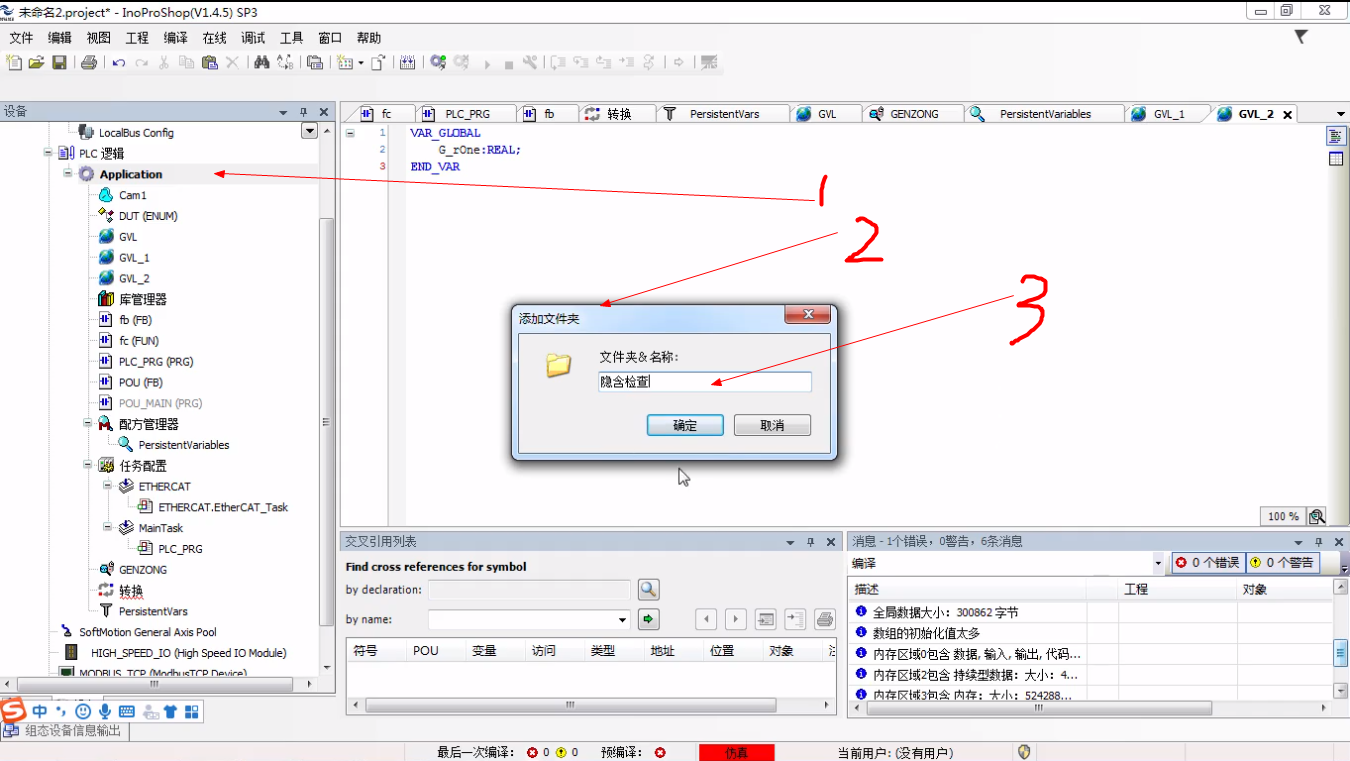The width and height of the screenshot is (1350, 761).
Task: Click the Undo arrow icon
Action: (119, 62)
